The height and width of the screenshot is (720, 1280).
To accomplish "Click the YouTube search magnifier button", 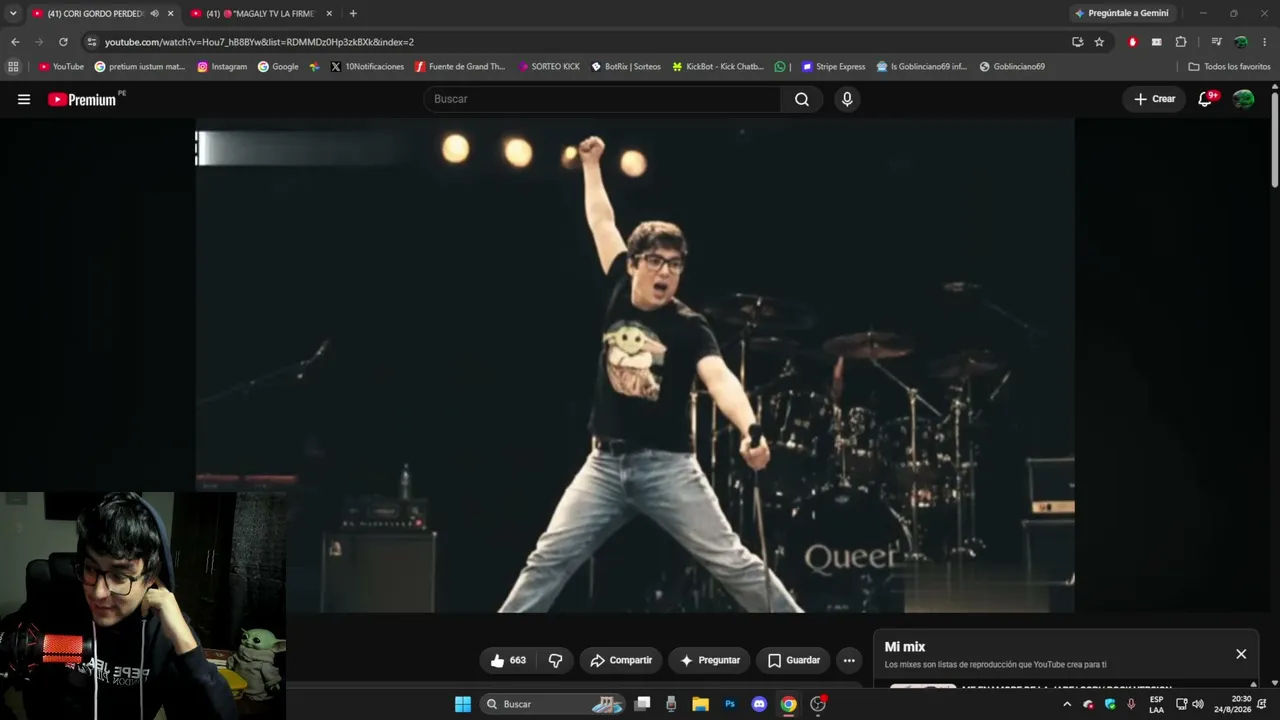I will [x=802, y=99].
